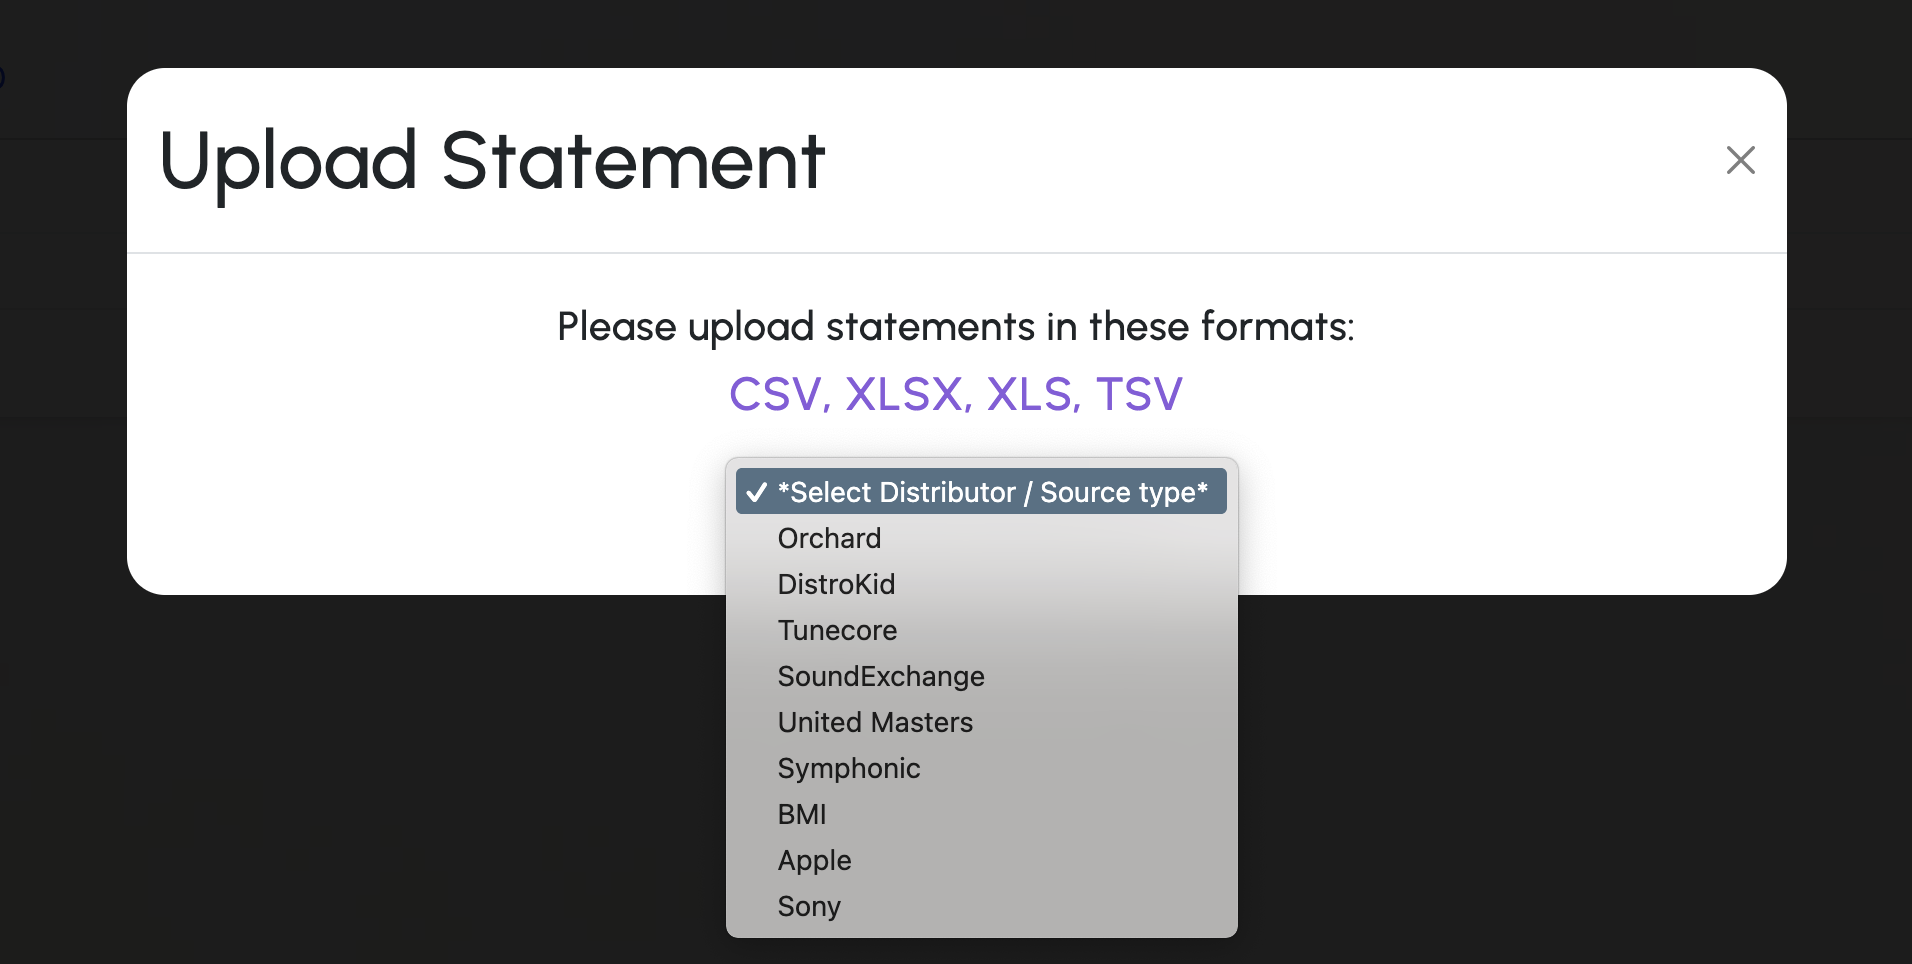
Task: Click the CSV, XLSX, XLS, TSV formats text
Action: 956,394
